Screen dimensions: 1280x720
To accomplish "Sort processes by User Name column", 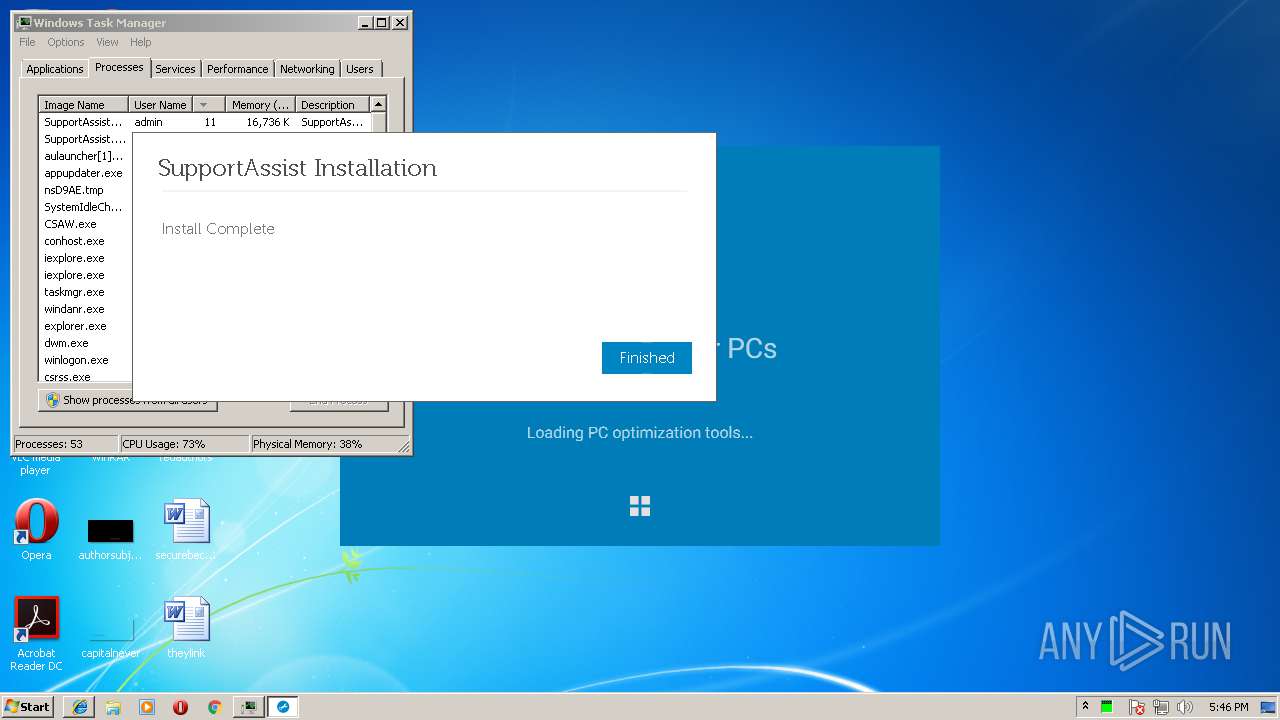I will 160,105.
